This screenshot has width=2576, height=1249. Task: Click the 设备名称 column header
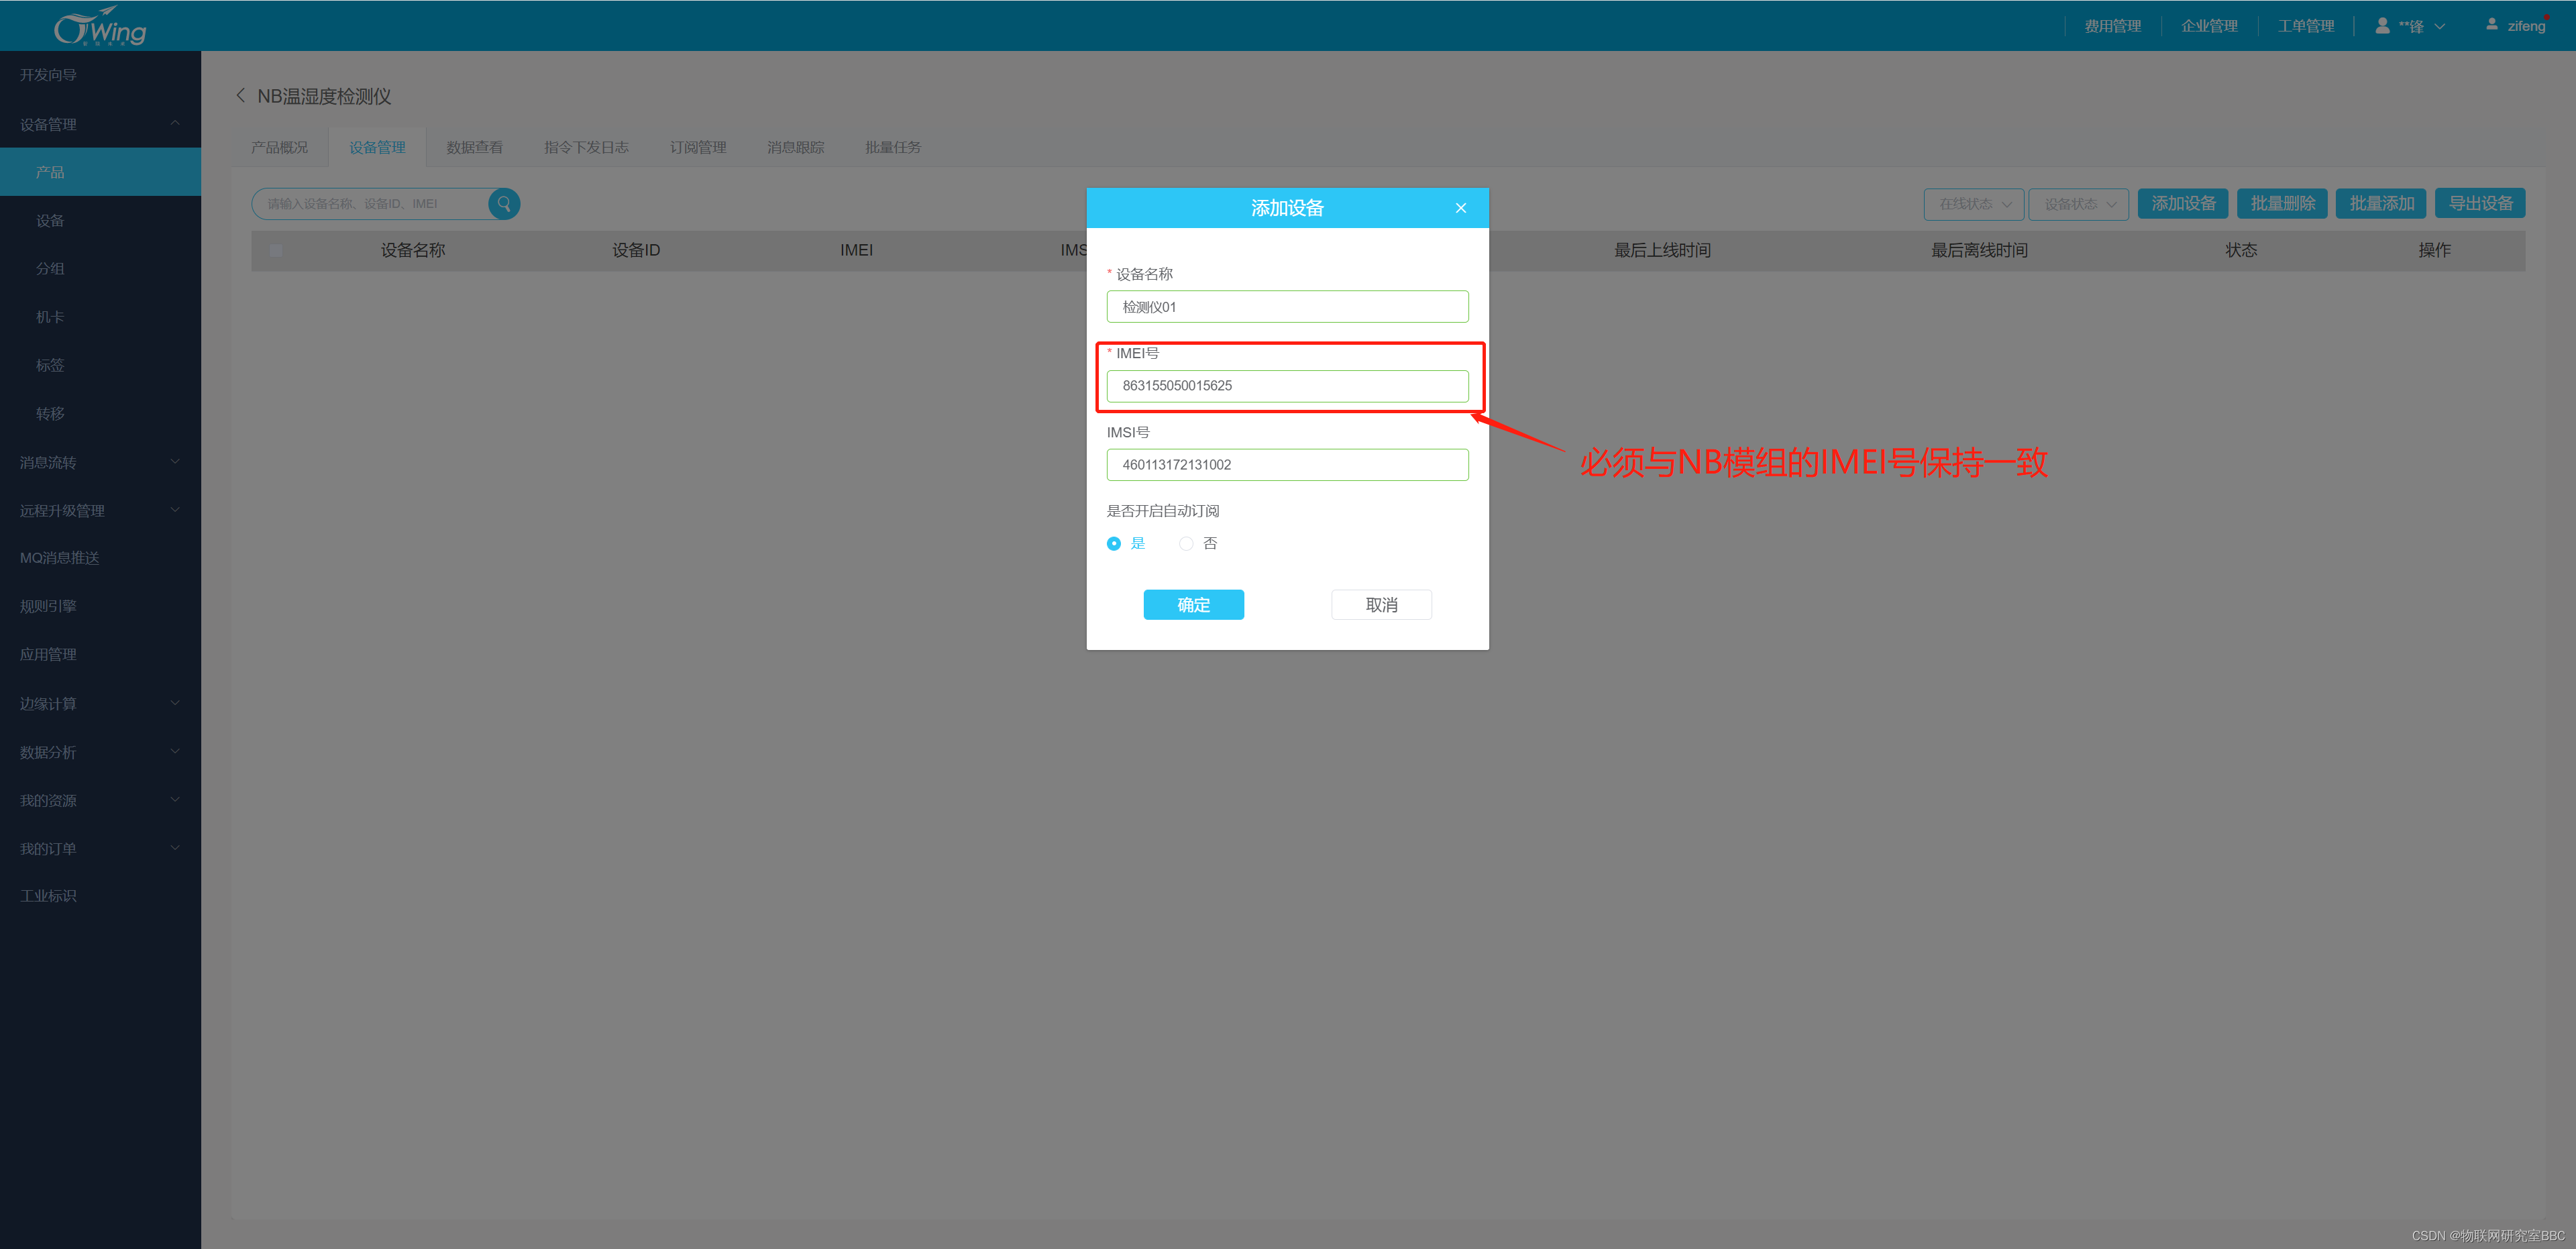pyautogui.click(x=413, y=250)
